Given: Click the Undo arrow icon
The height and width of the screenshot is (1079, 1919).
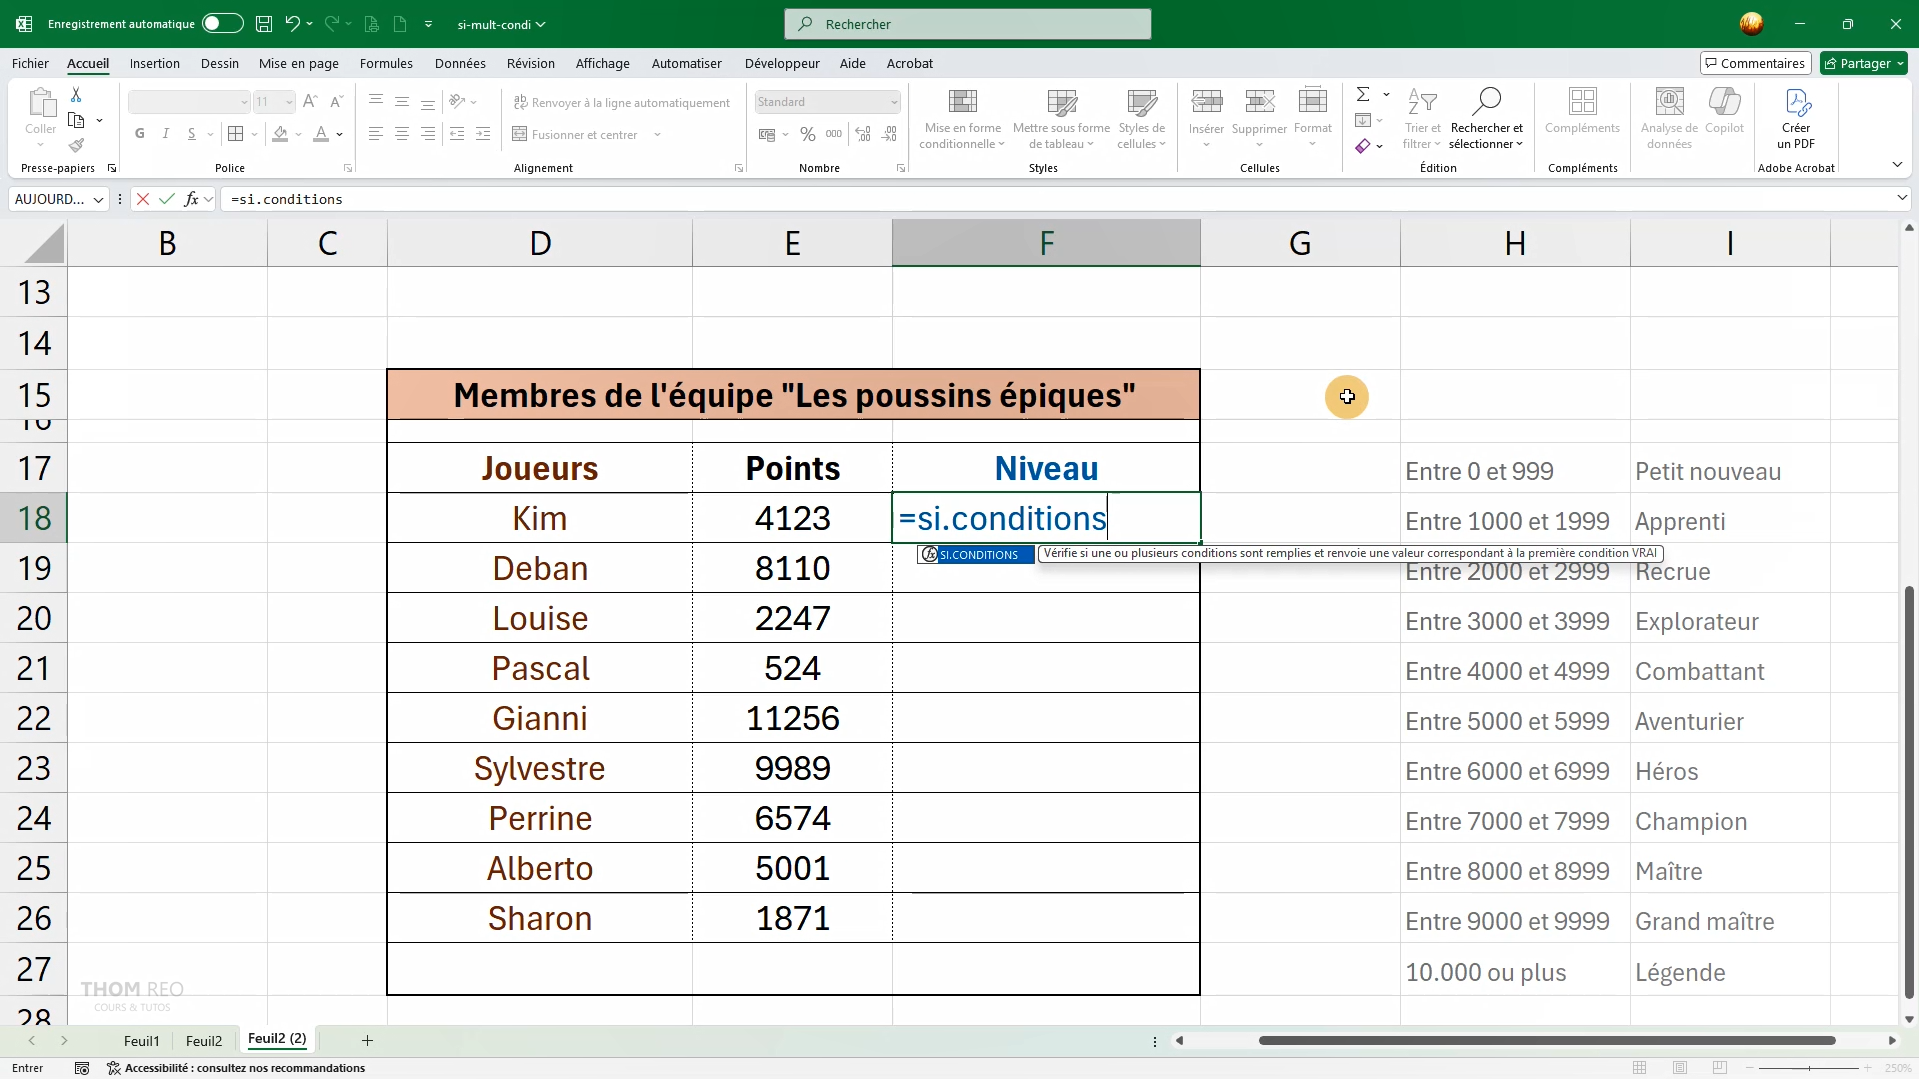Looking at the screenshot, I should [x=292, y=24].
